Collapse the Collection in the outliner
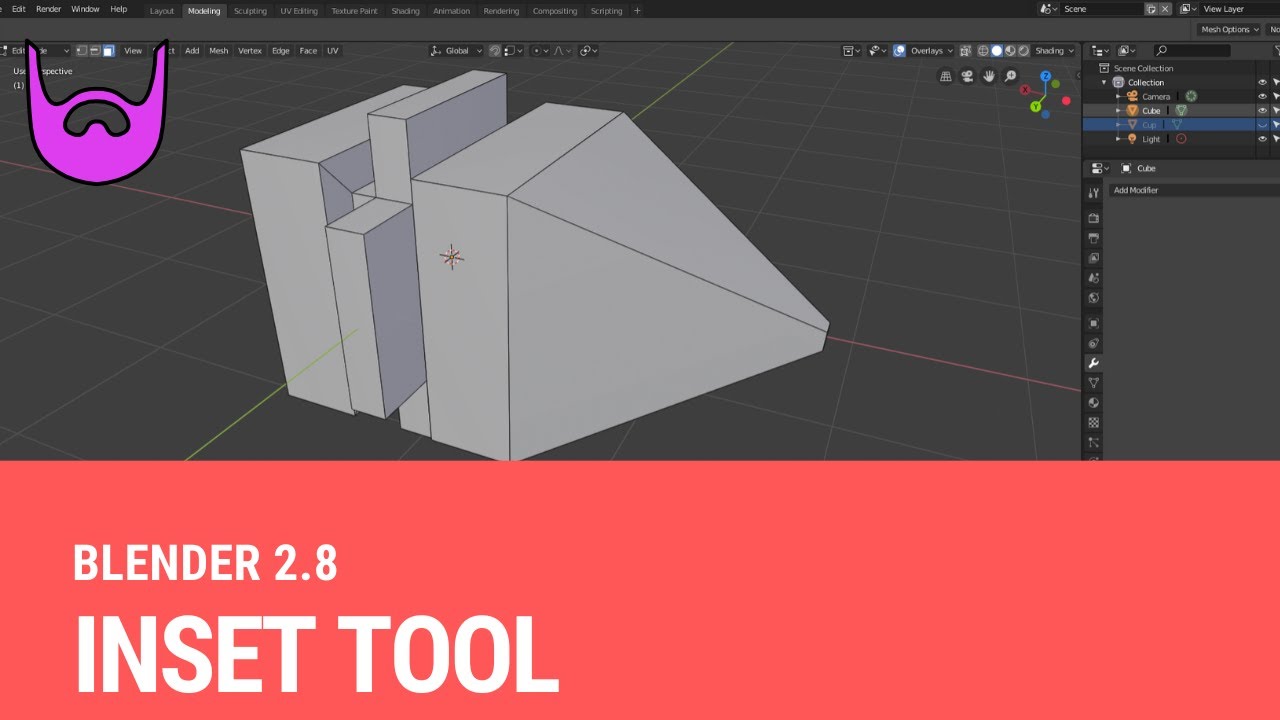Viewport: 1280px width, 720px height. click(x=1105, y=83)
